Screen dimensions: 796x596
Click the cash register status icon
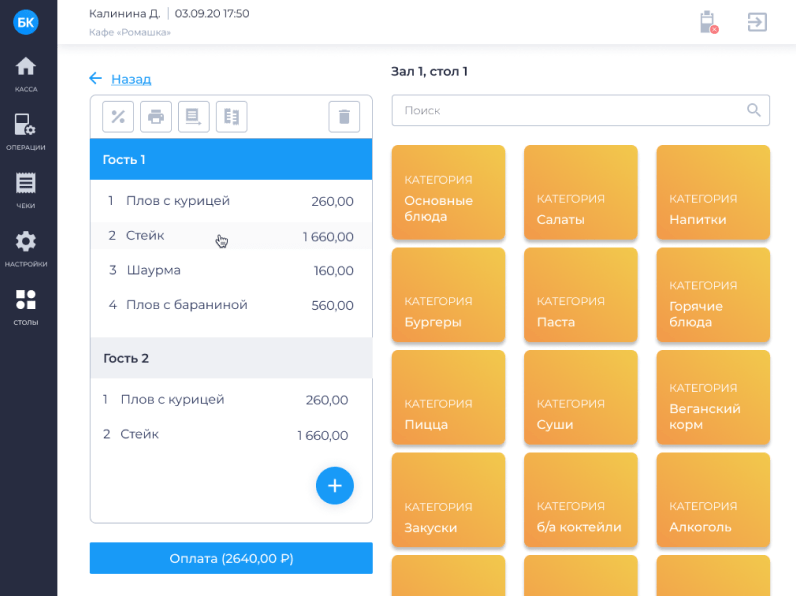tap(708, 22)
